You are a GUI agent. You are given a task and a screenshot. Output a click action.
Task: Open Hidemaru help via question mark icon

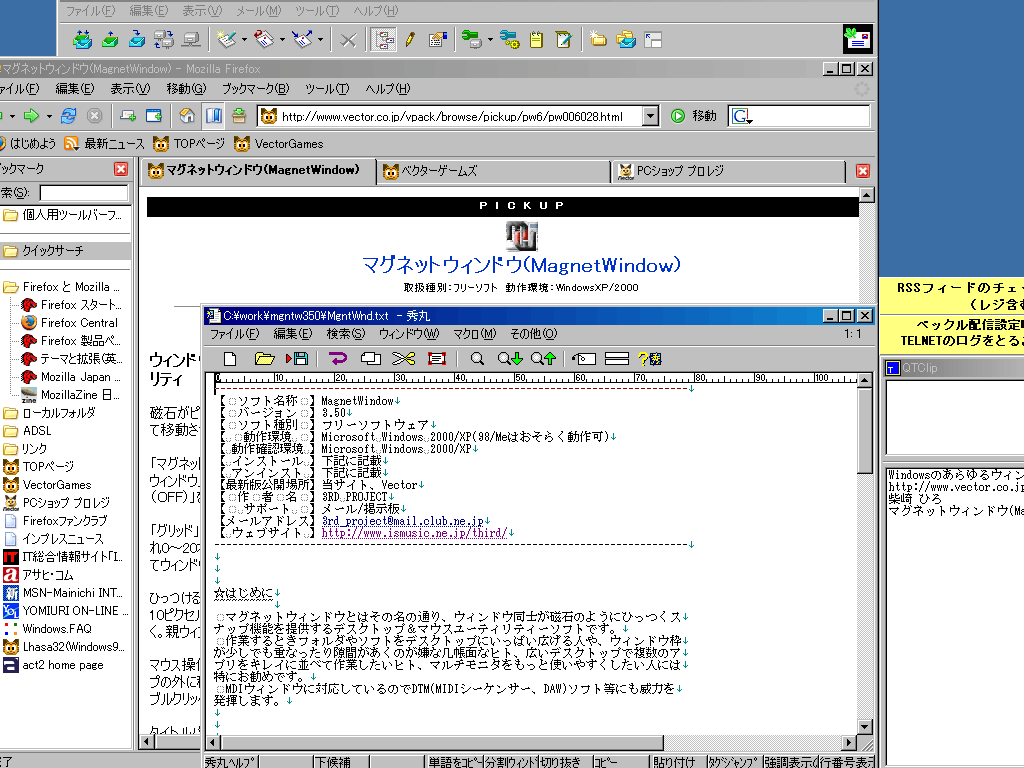[650, 359]
